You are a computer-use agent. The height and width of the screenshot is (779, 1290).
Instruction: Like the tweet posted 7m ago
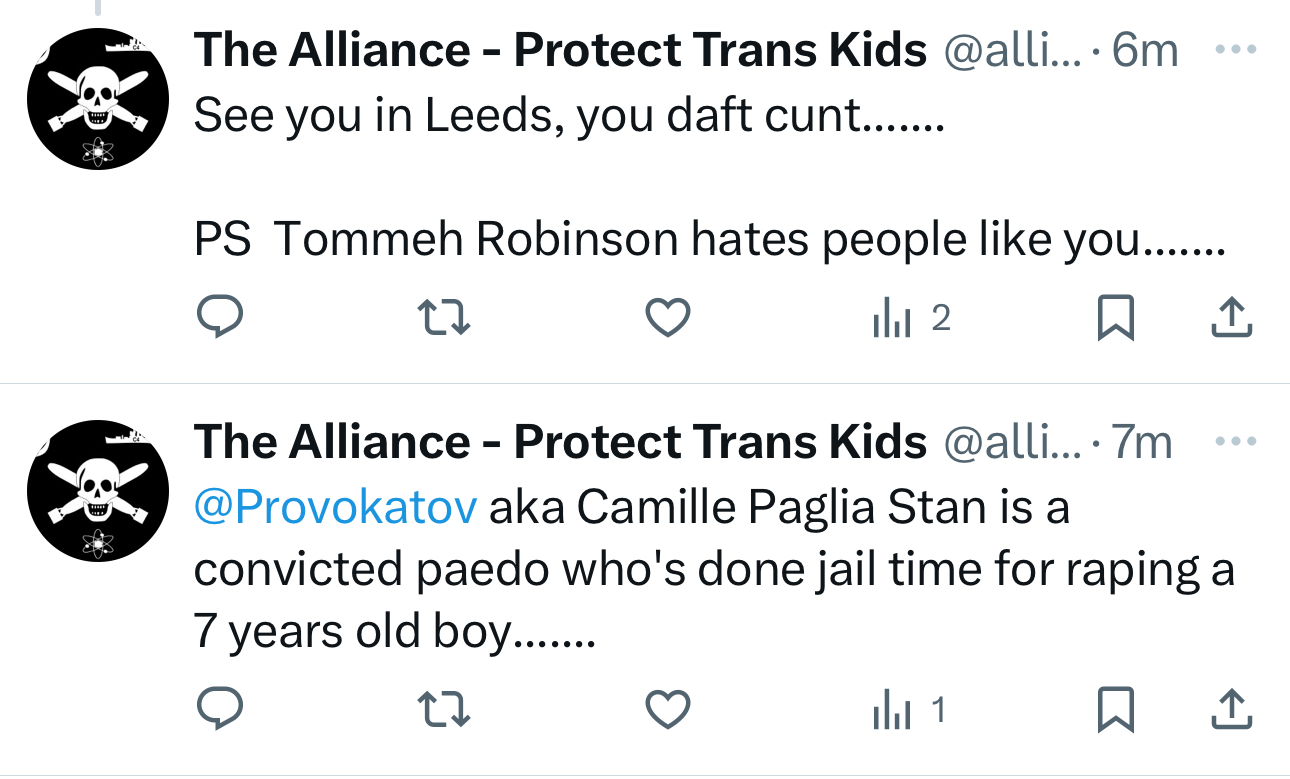coord(667,711)
